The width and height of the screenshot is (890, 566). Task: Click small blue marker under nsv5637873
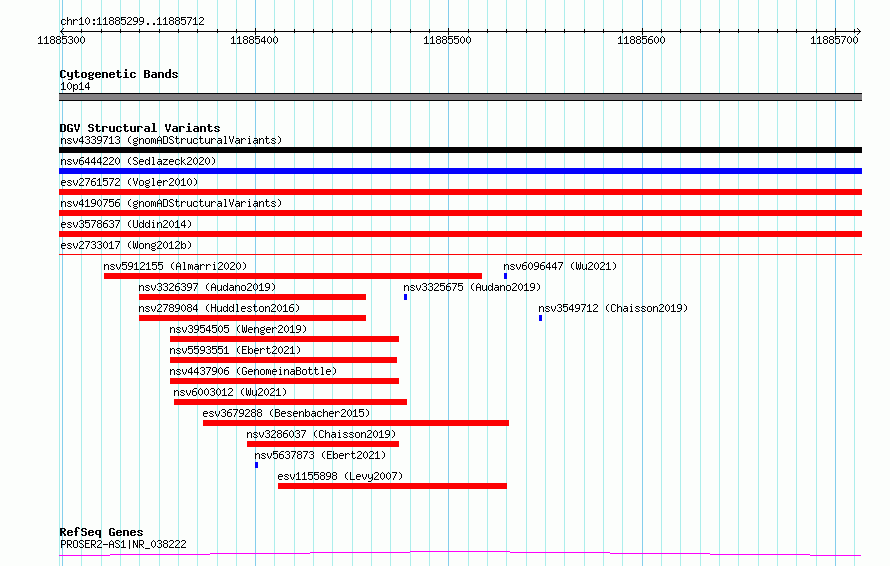(257, 465)
